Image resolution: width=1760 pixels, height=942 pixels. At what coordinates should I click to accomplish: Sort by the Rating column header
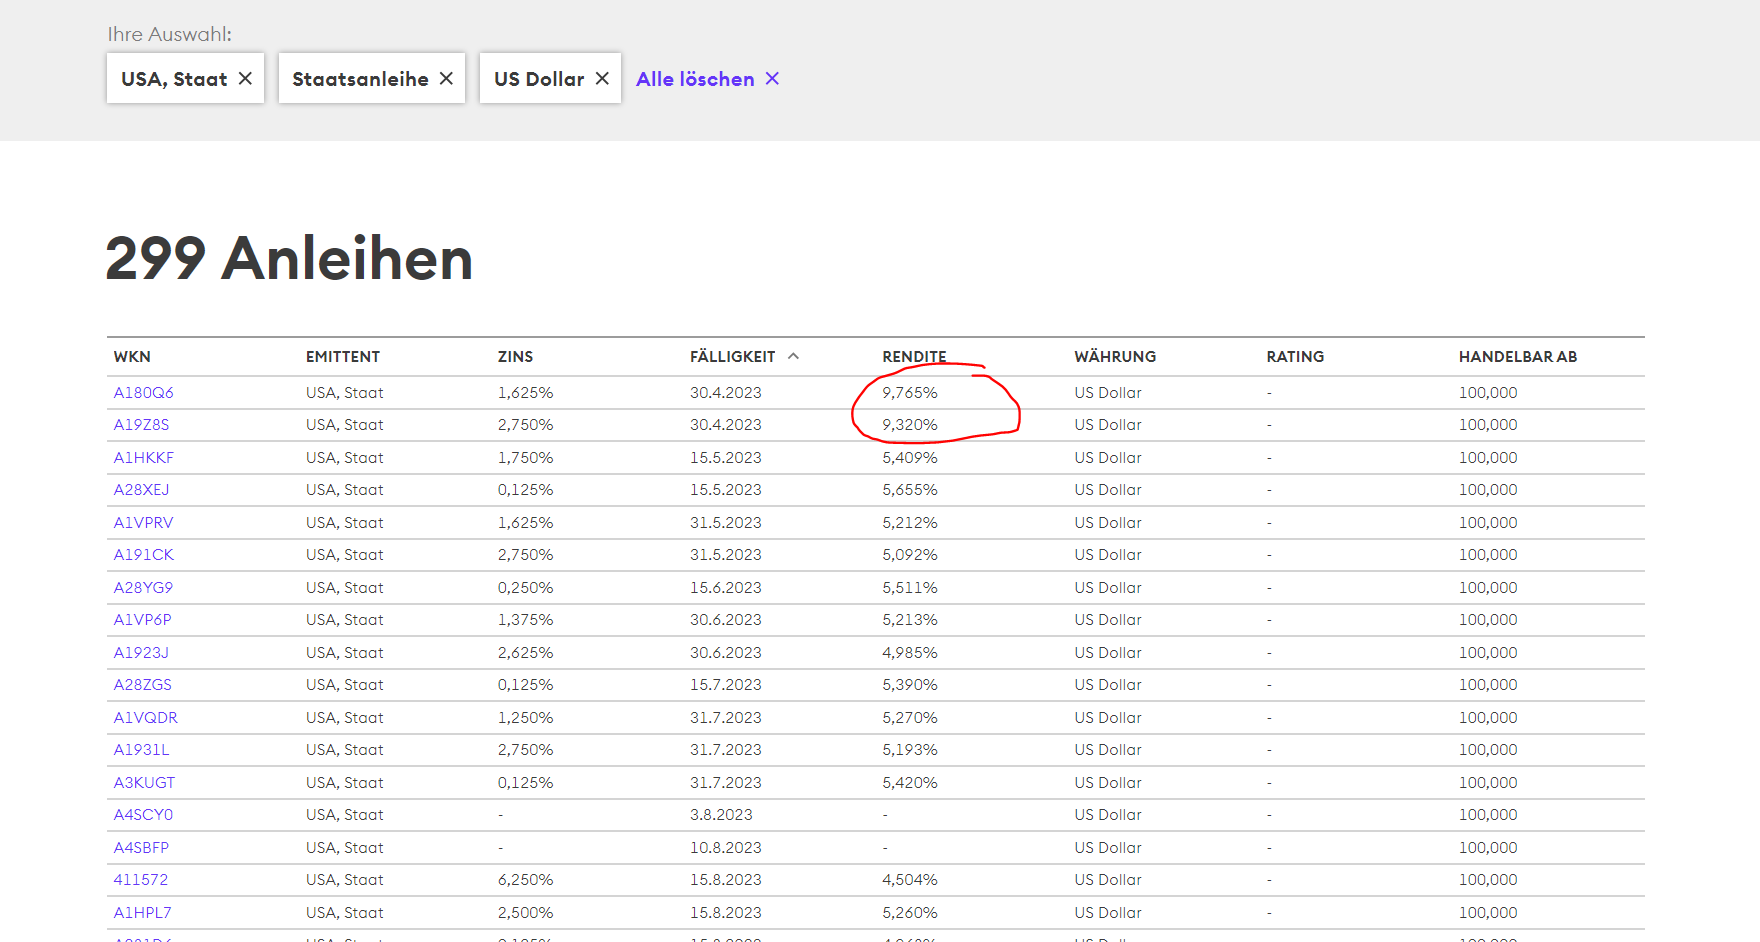1295,357
